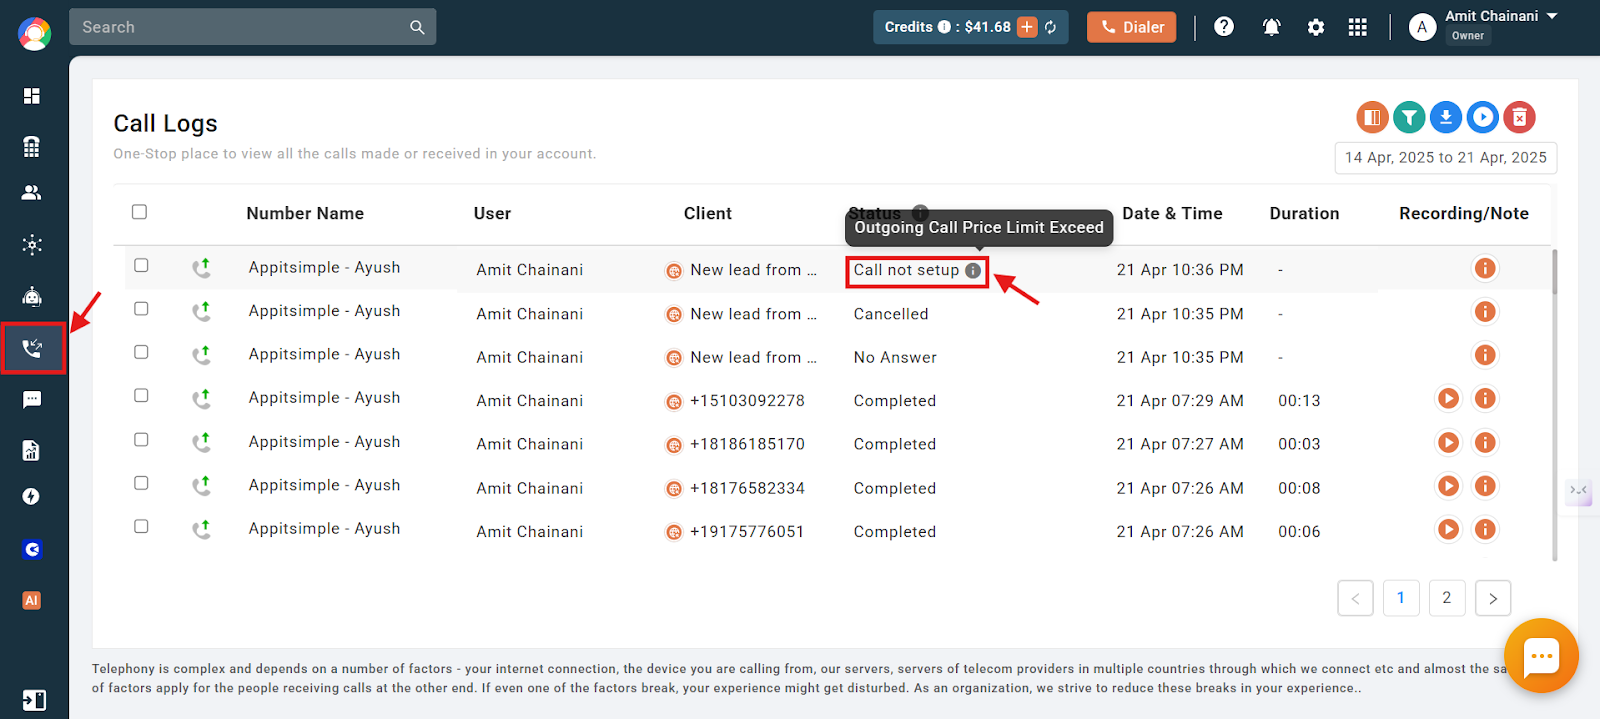Go to page 1 of call logs
This screenshot has width=1600, height=719.
[x=1401, y=598]
